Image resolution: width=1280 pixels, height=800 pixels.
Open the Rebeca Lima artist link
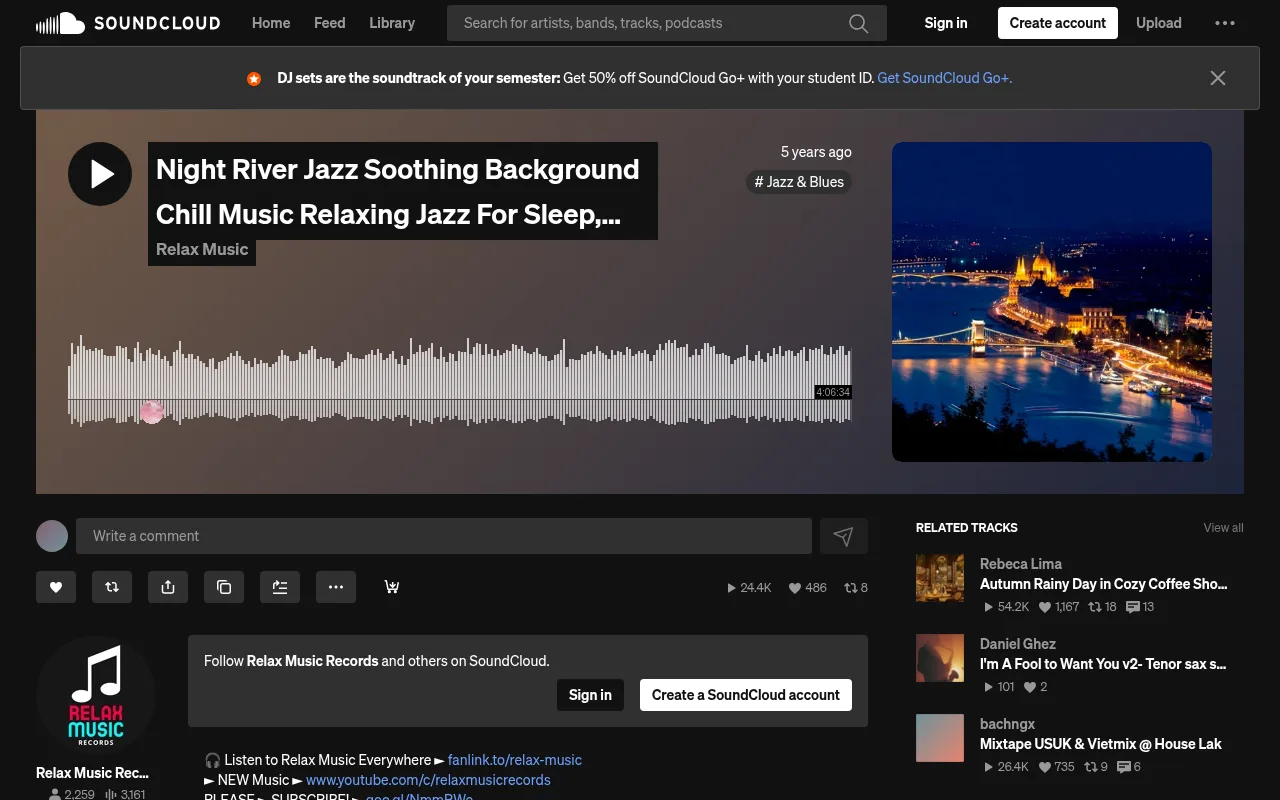(1021, 564)
